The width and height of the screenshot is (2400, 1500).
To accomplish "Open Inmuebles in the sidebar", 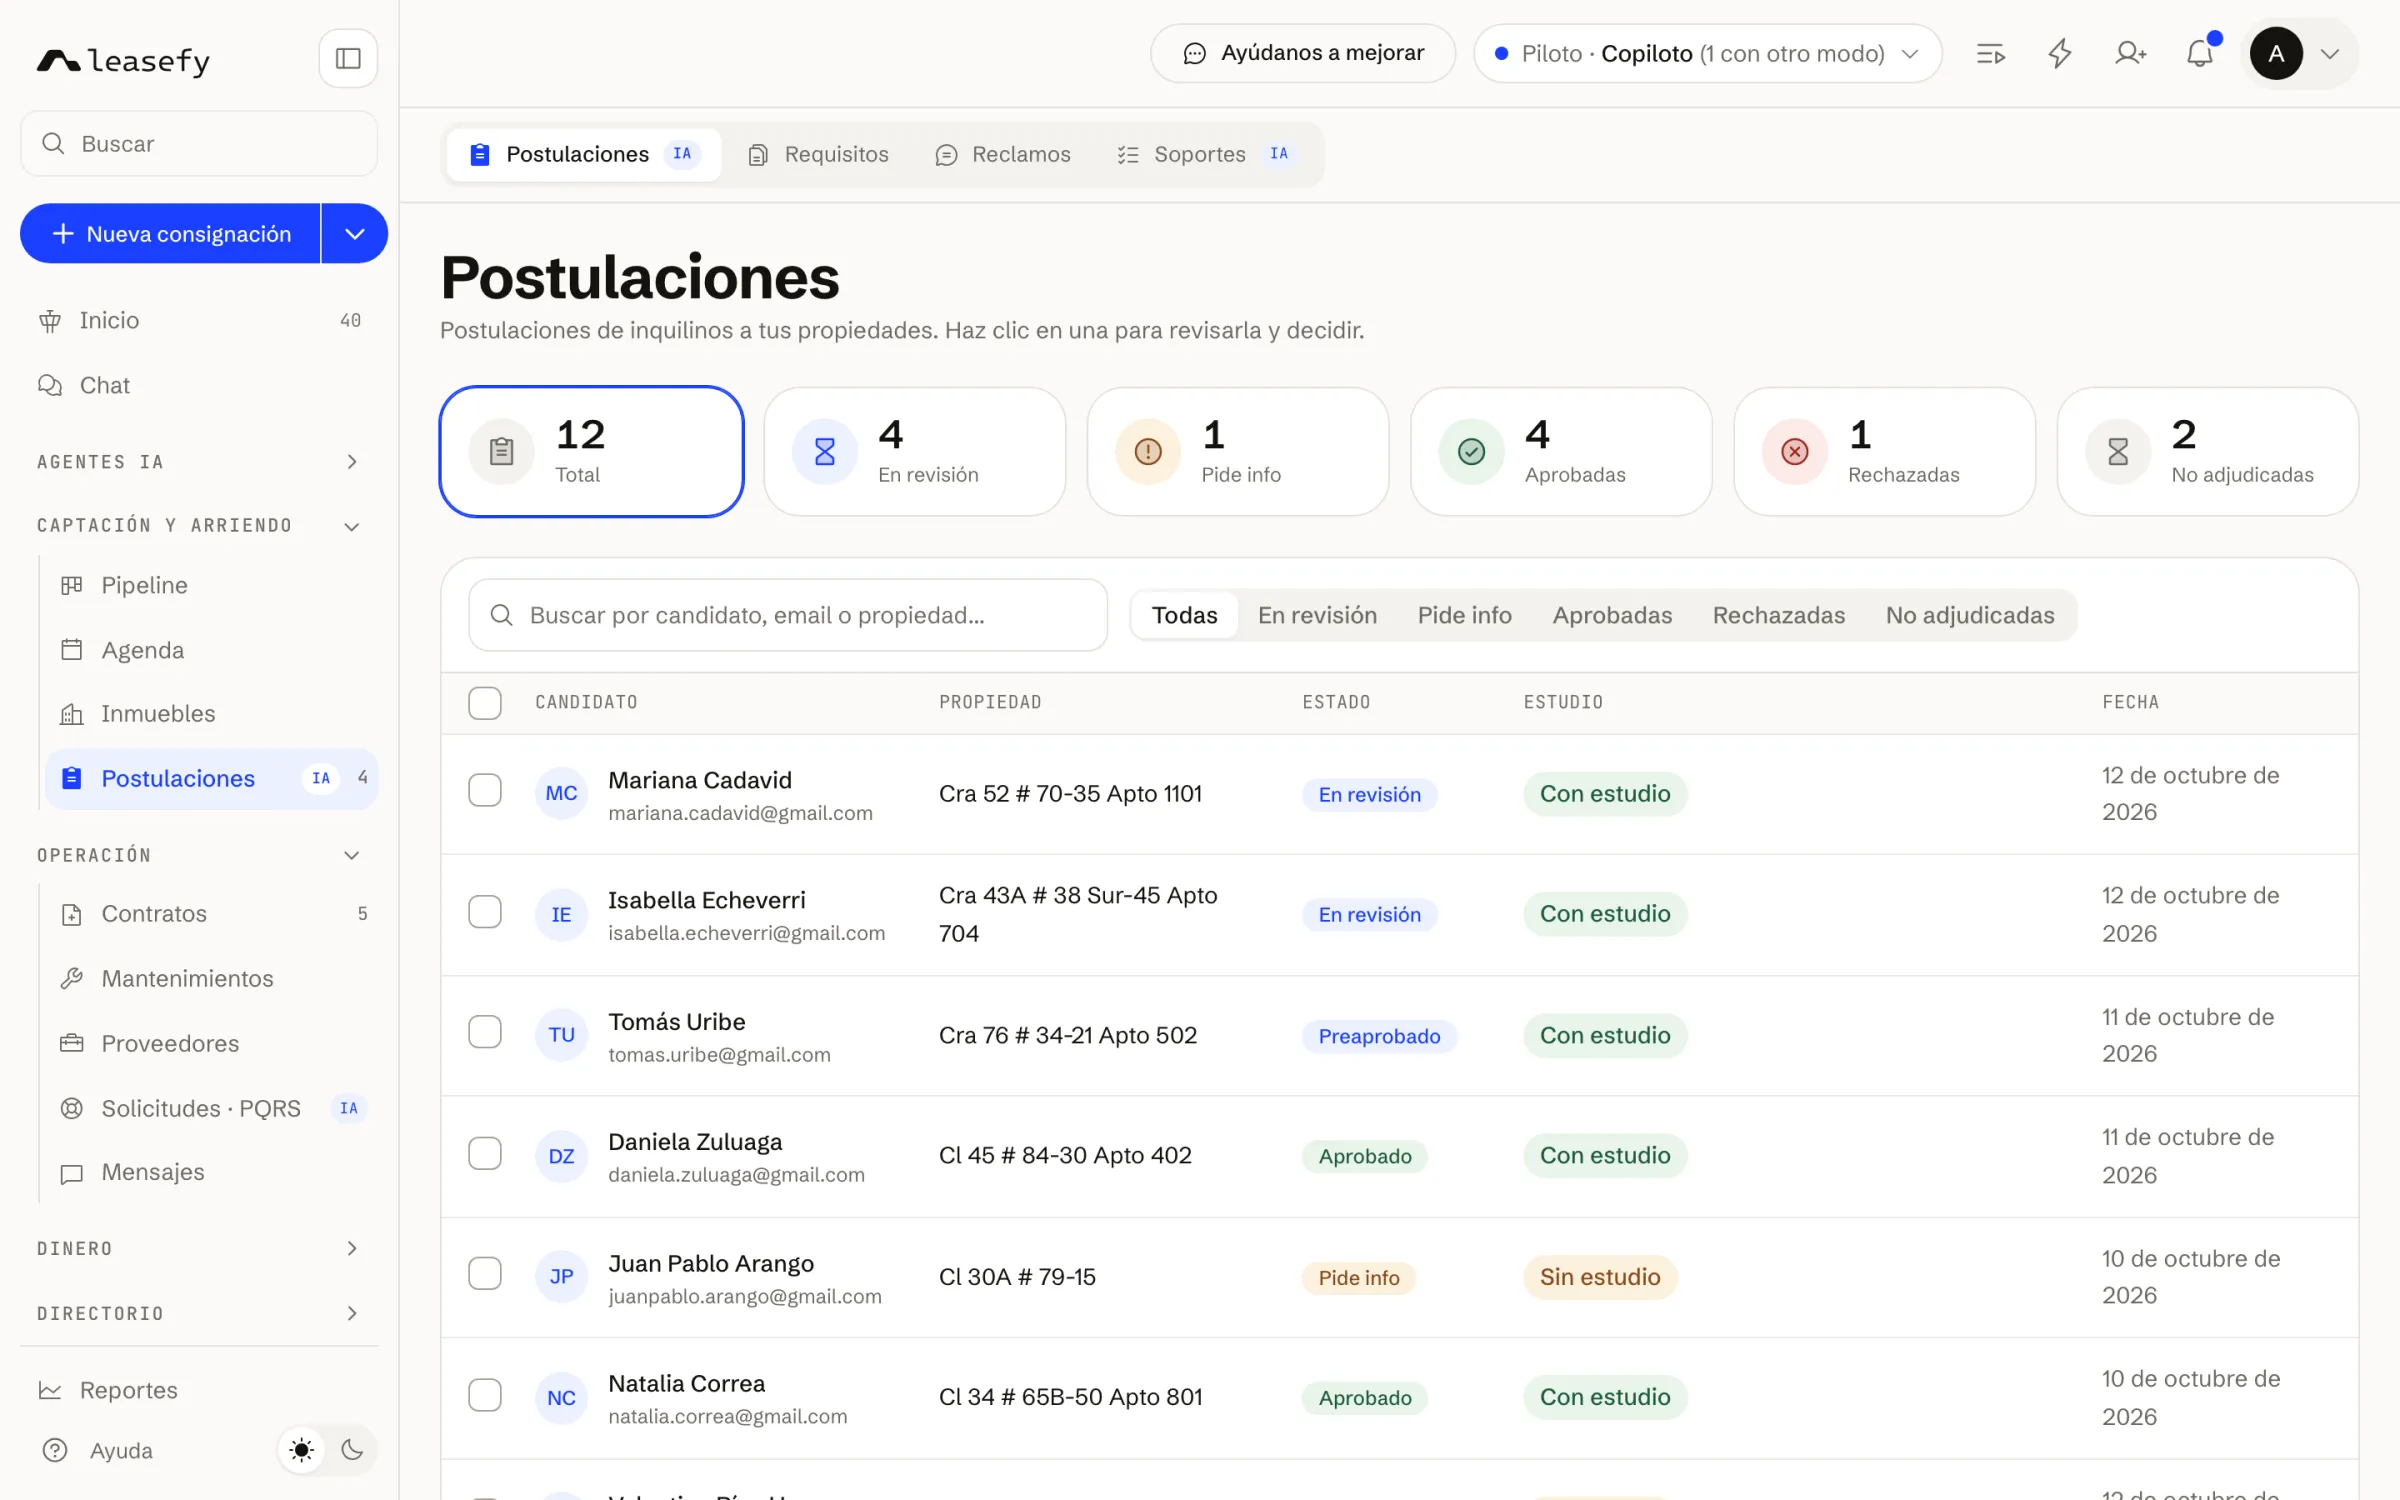I will click(211, 714).
